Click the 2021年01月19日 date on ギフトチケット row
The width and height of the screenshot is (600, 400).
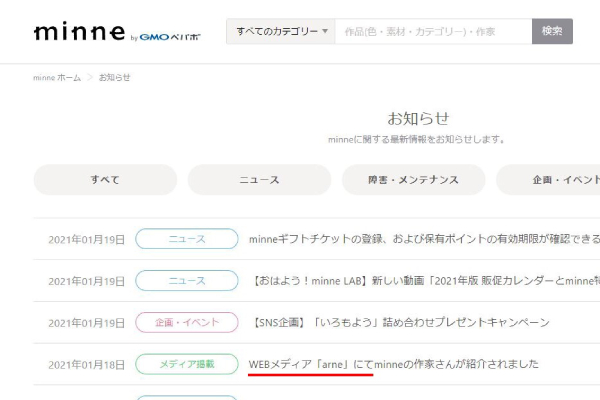(x=86, y=240)
